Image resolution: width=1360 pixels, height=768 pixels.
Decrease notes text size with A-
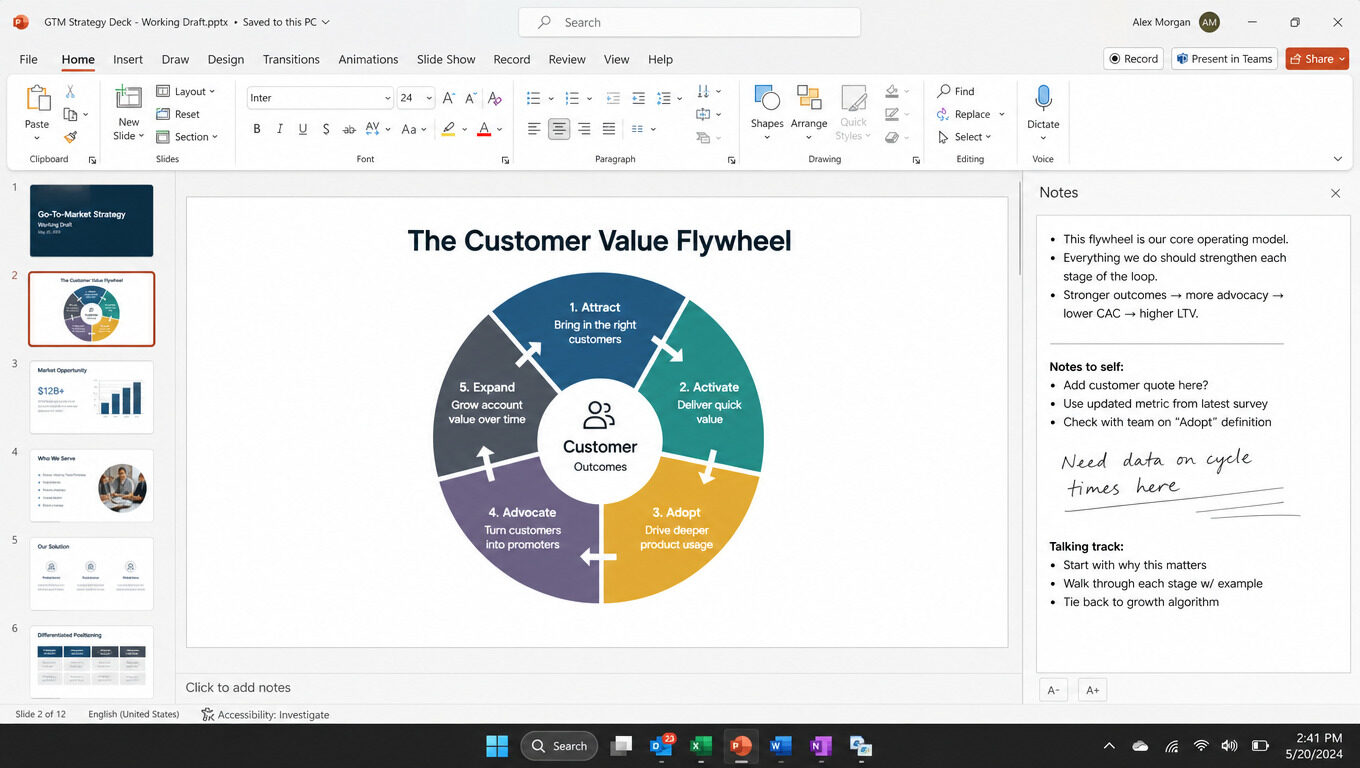(1053, 690)
